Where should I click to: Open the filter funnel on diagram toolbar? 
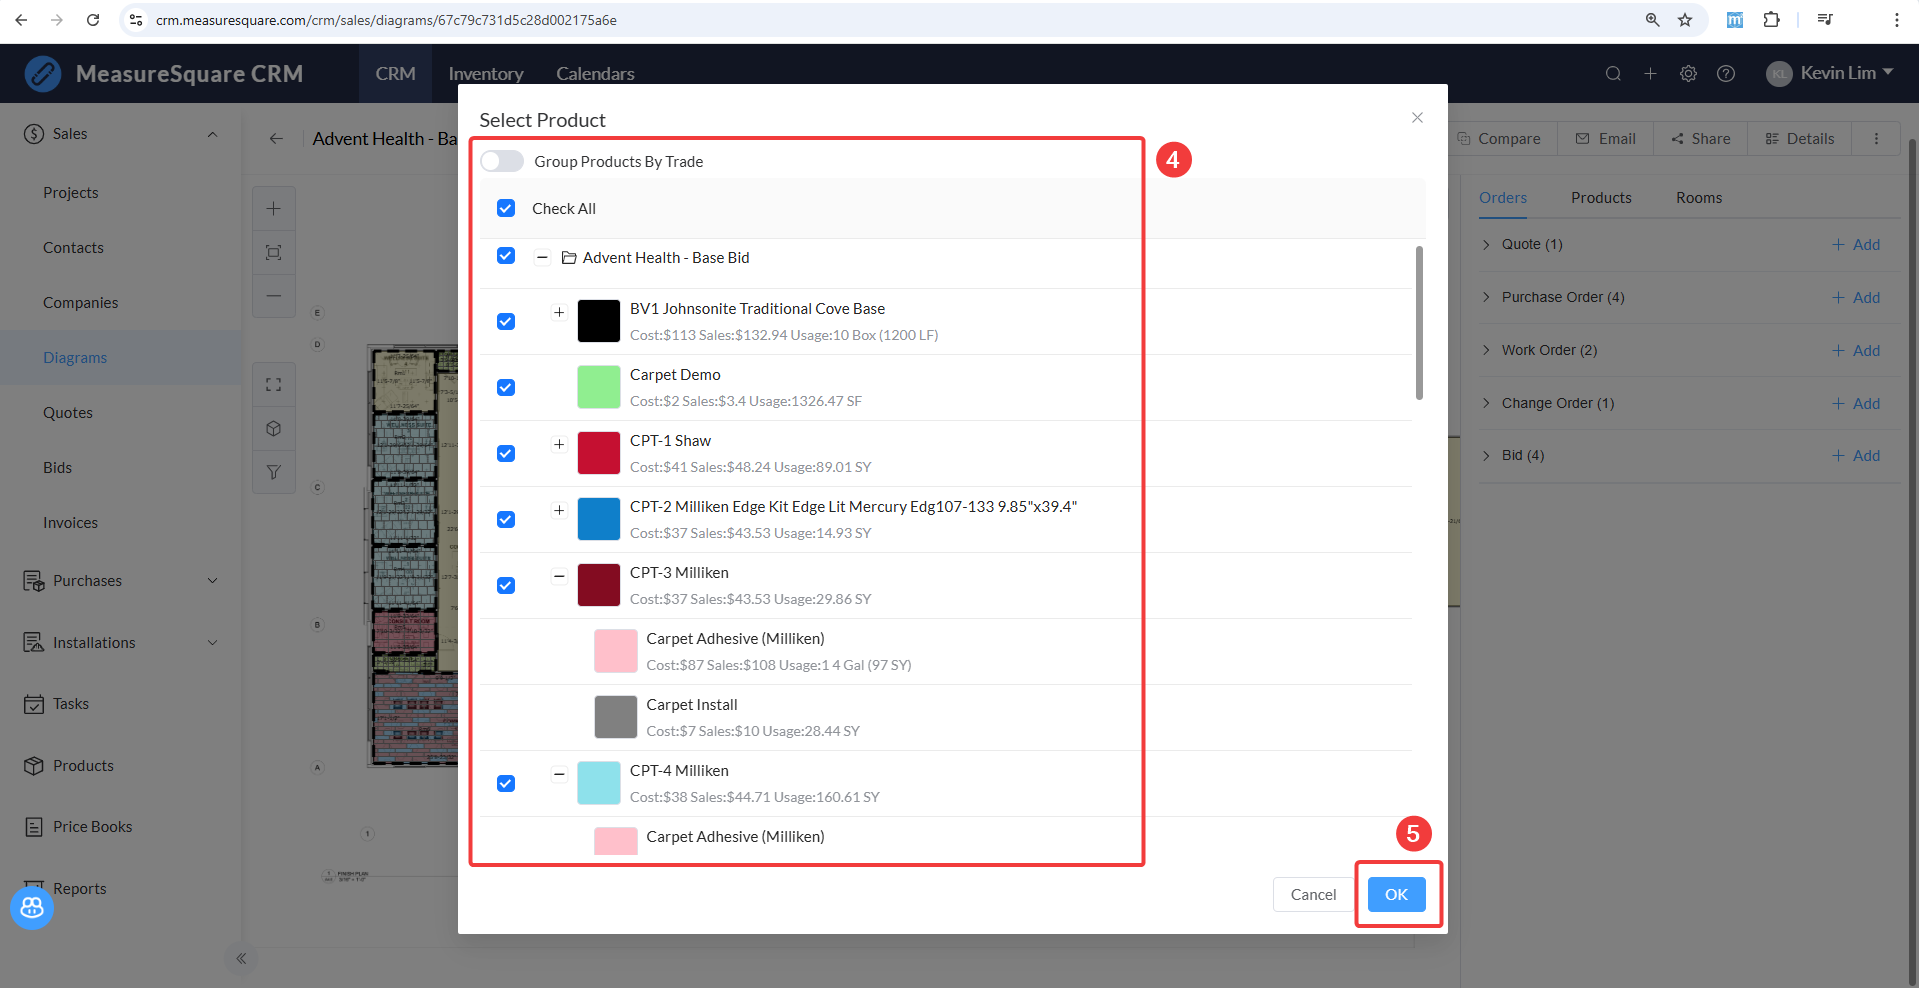(x=273, y=472)
